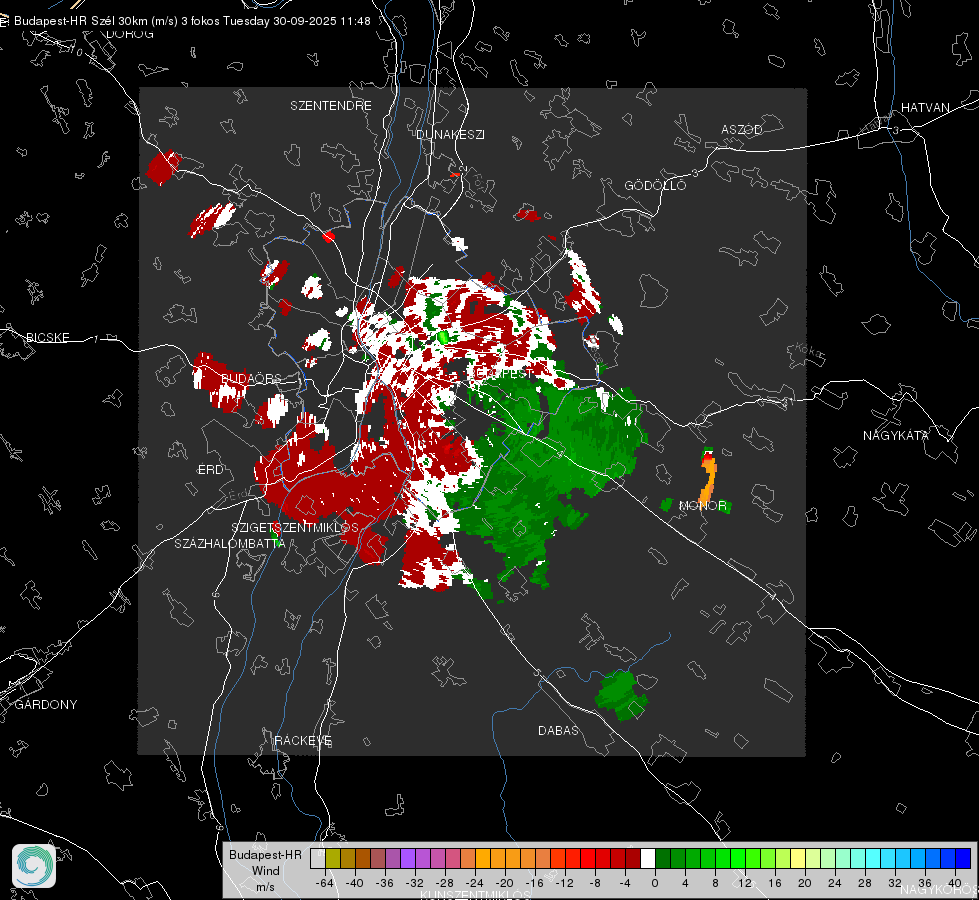Click the '40' legend scale value
Screen dimensions: 979x900
click(x=955, y=883)
